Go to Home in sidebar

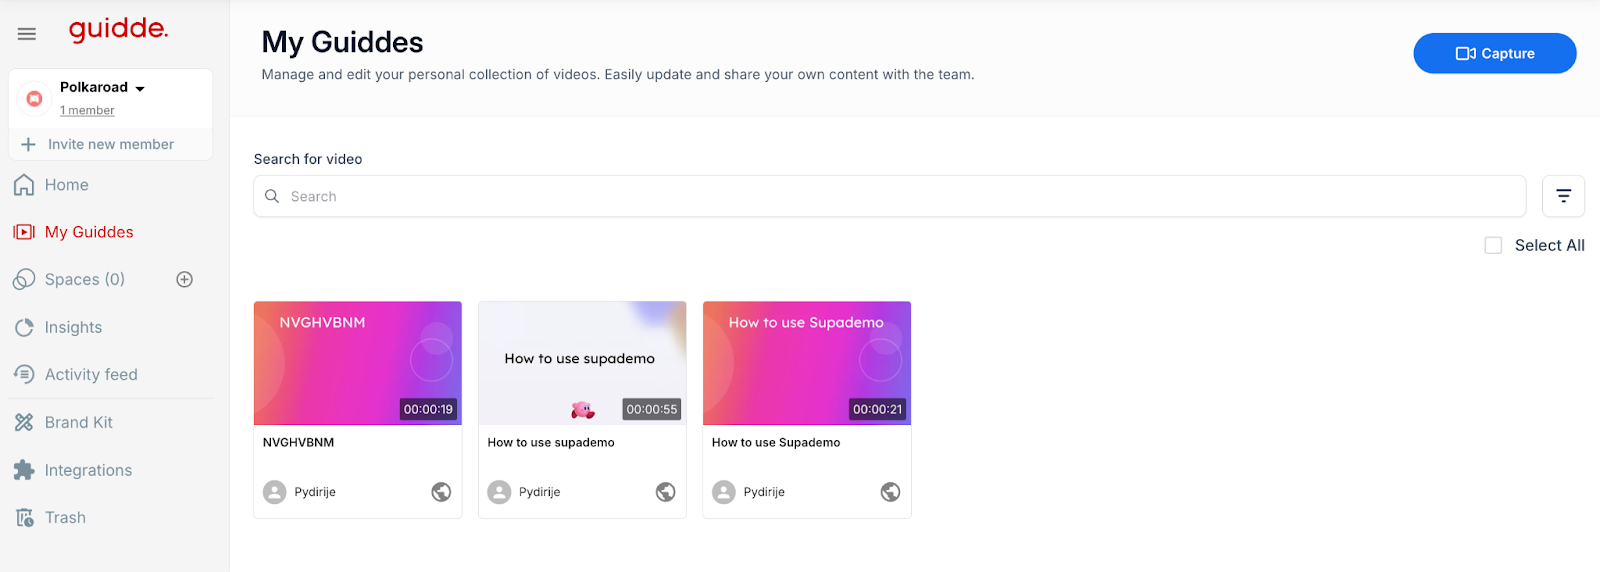(67, 185)
